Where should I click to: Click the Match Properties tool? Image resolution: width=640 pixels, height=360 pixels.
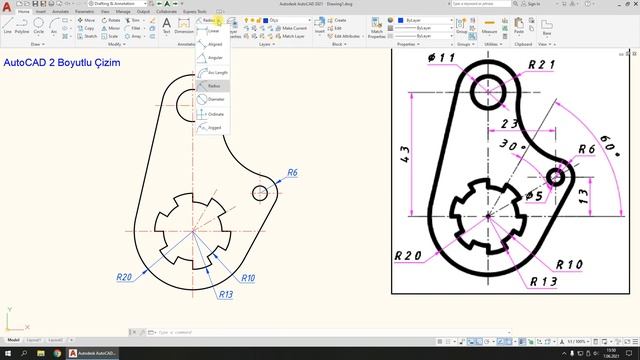click(376, 28)
